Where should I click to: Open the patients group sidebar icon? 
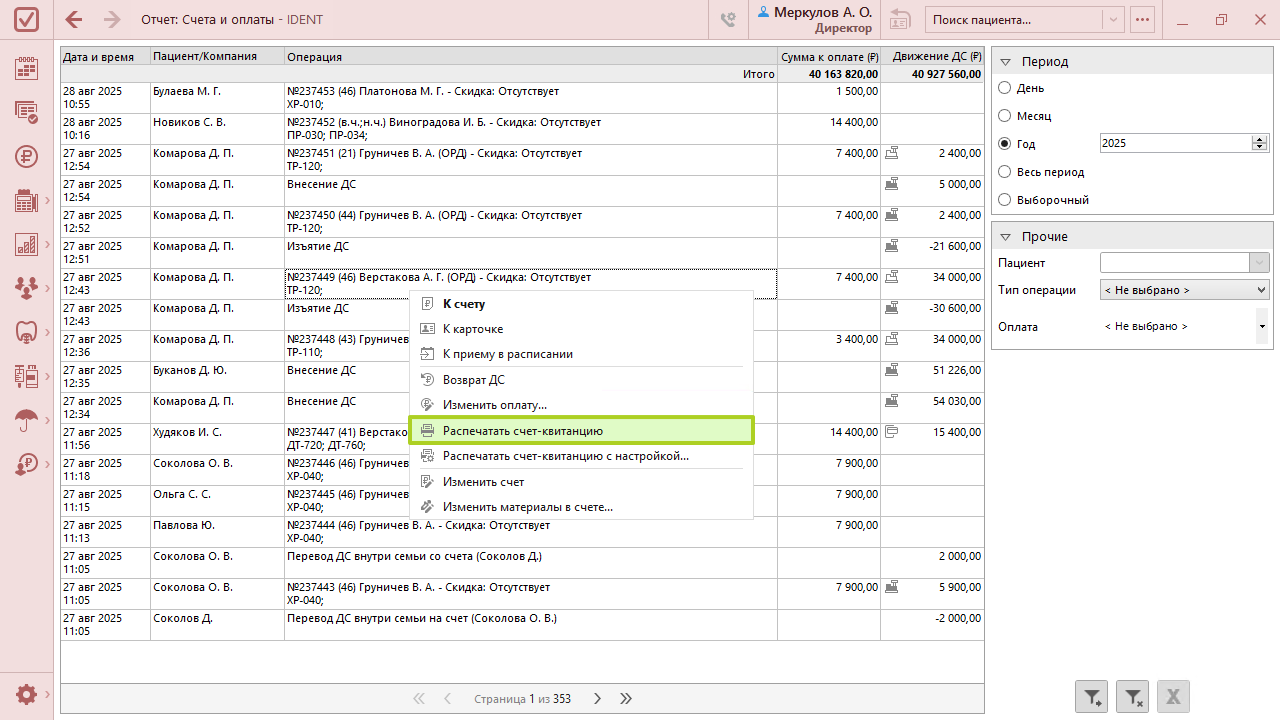click(27, 288)
